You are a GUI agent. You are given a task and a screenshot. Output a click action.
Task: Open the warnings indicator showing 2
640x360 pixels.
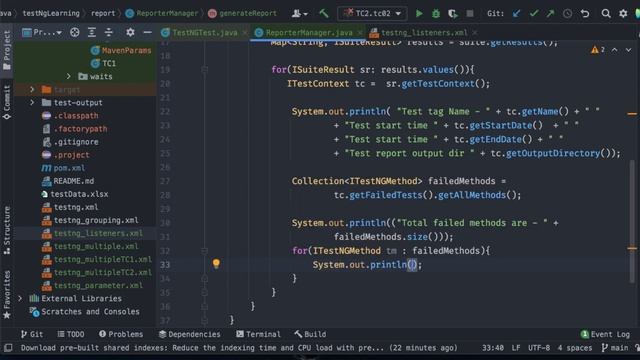click(x=598, y=49)
